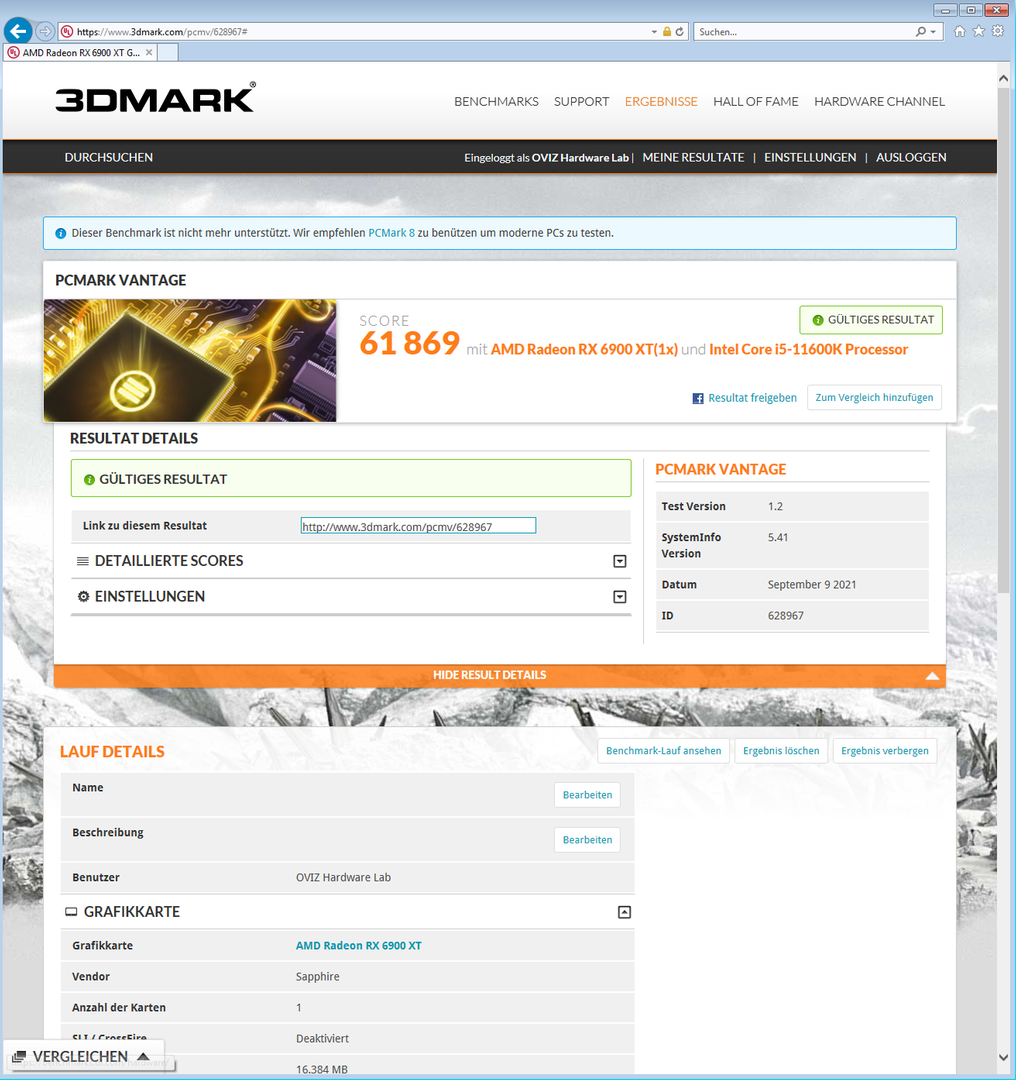Click the browser address bar URL
This screenshot has width=1016, height=1080.
click(163, 32)
